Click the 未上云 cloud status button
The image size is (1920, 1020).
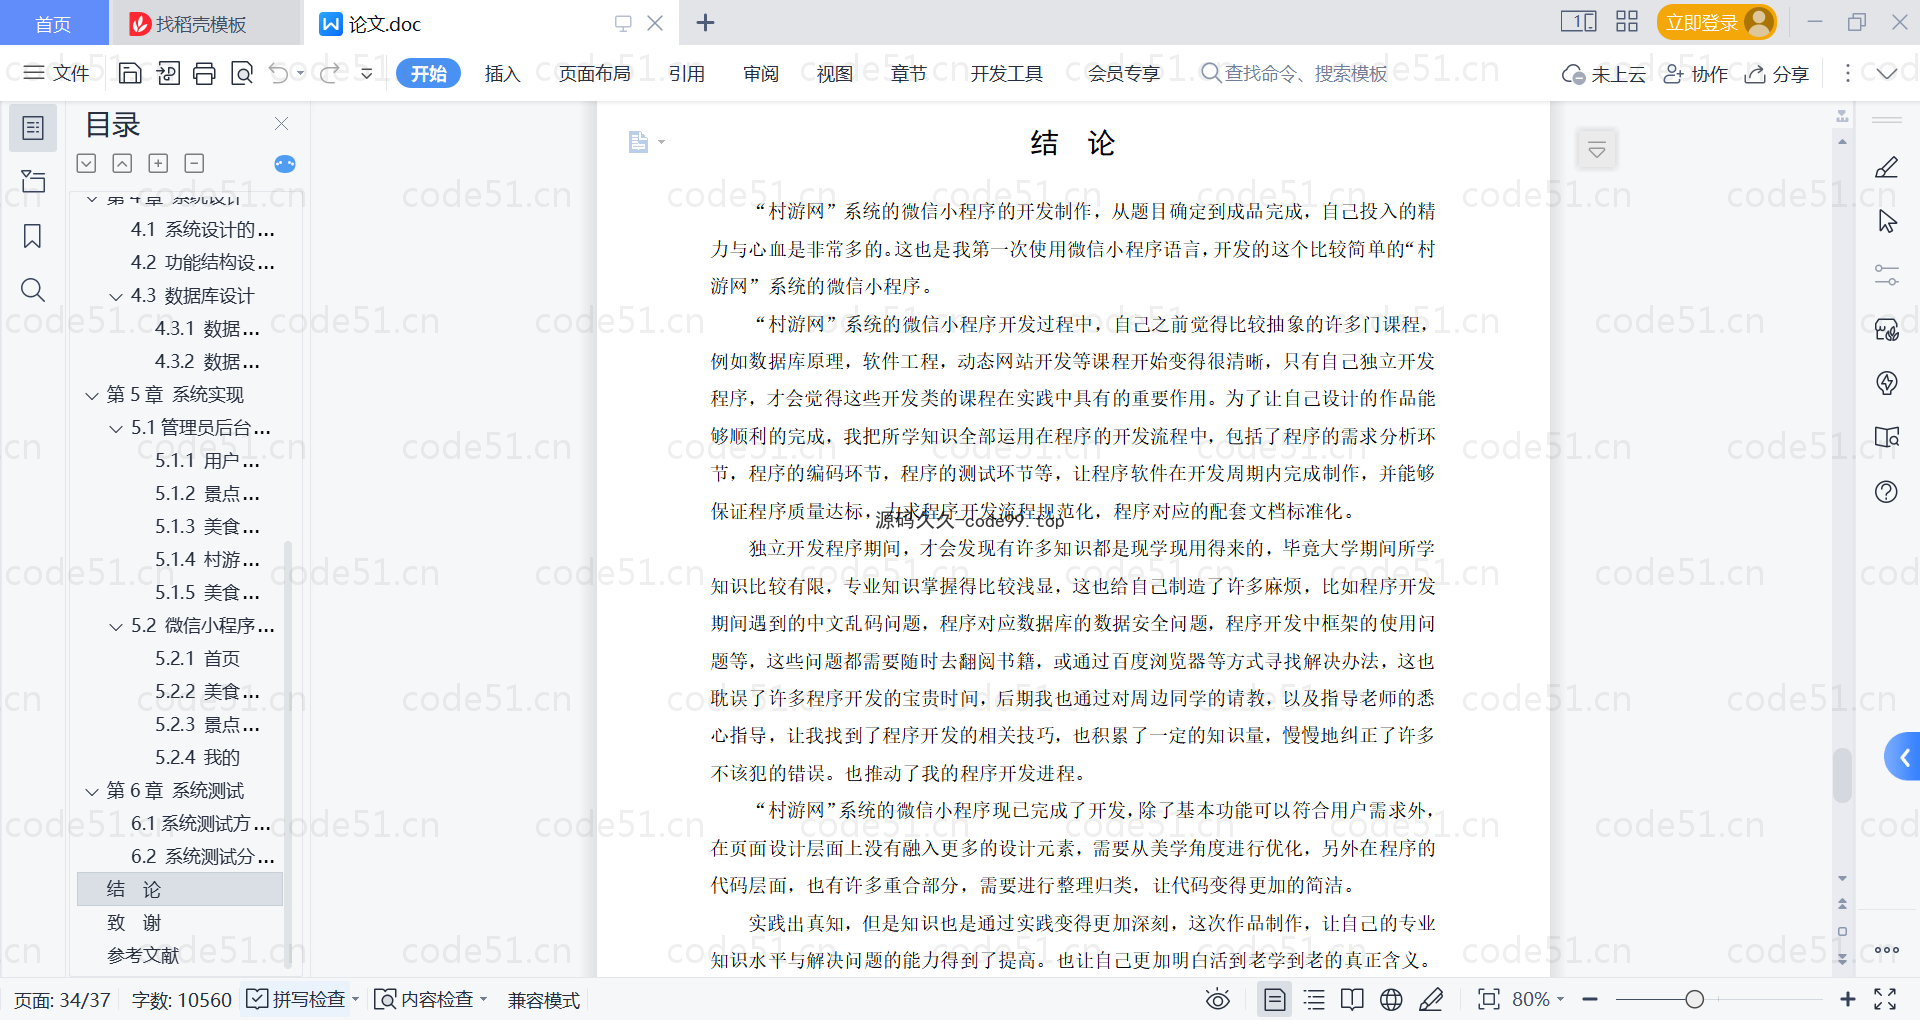[x=1604, y=74]
